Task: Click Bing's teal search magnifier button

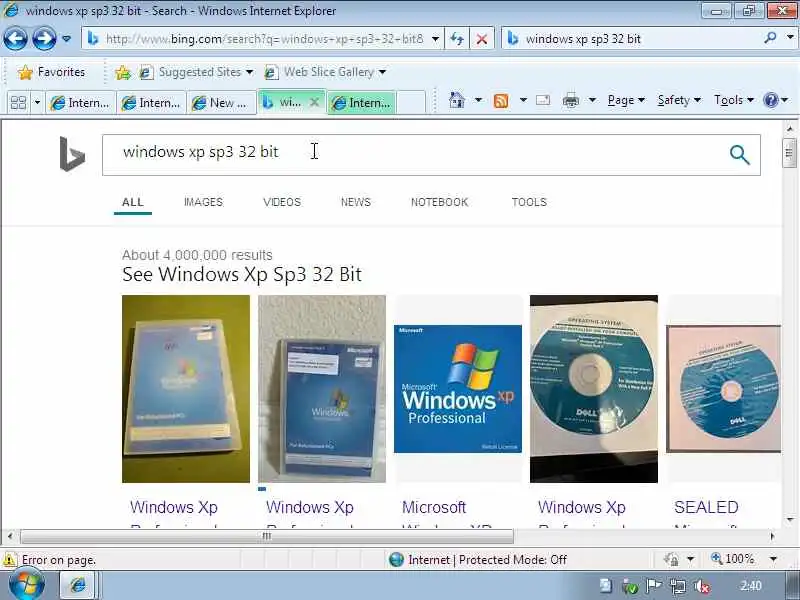Action: coord(739,155)
